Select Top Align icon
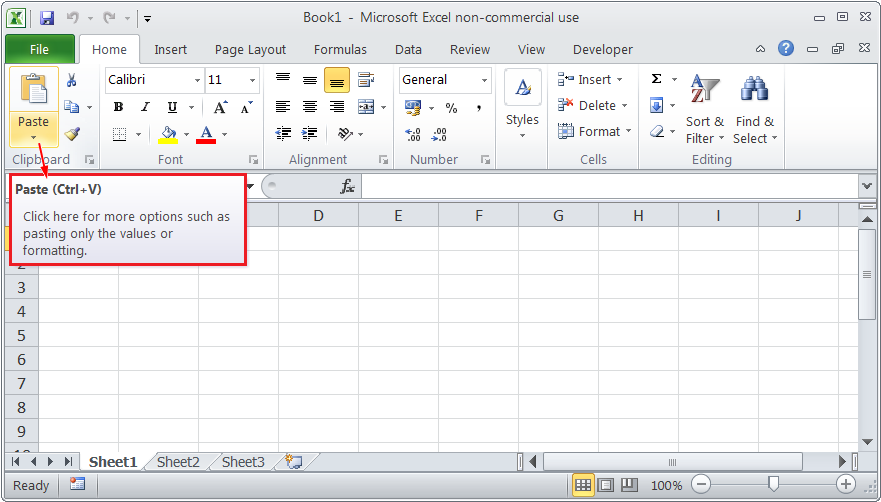The image size is (881, 502). [x=283, y=80]
